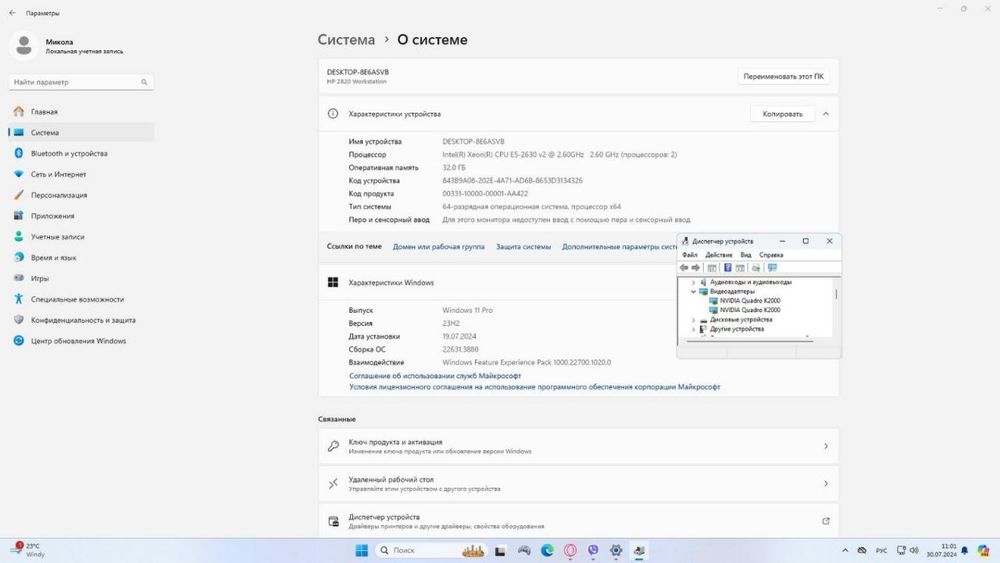Collapse Видеоадаптеры node in Device Manager
The width and height of the screenshot is (1000, 563).
click(693, 291)
